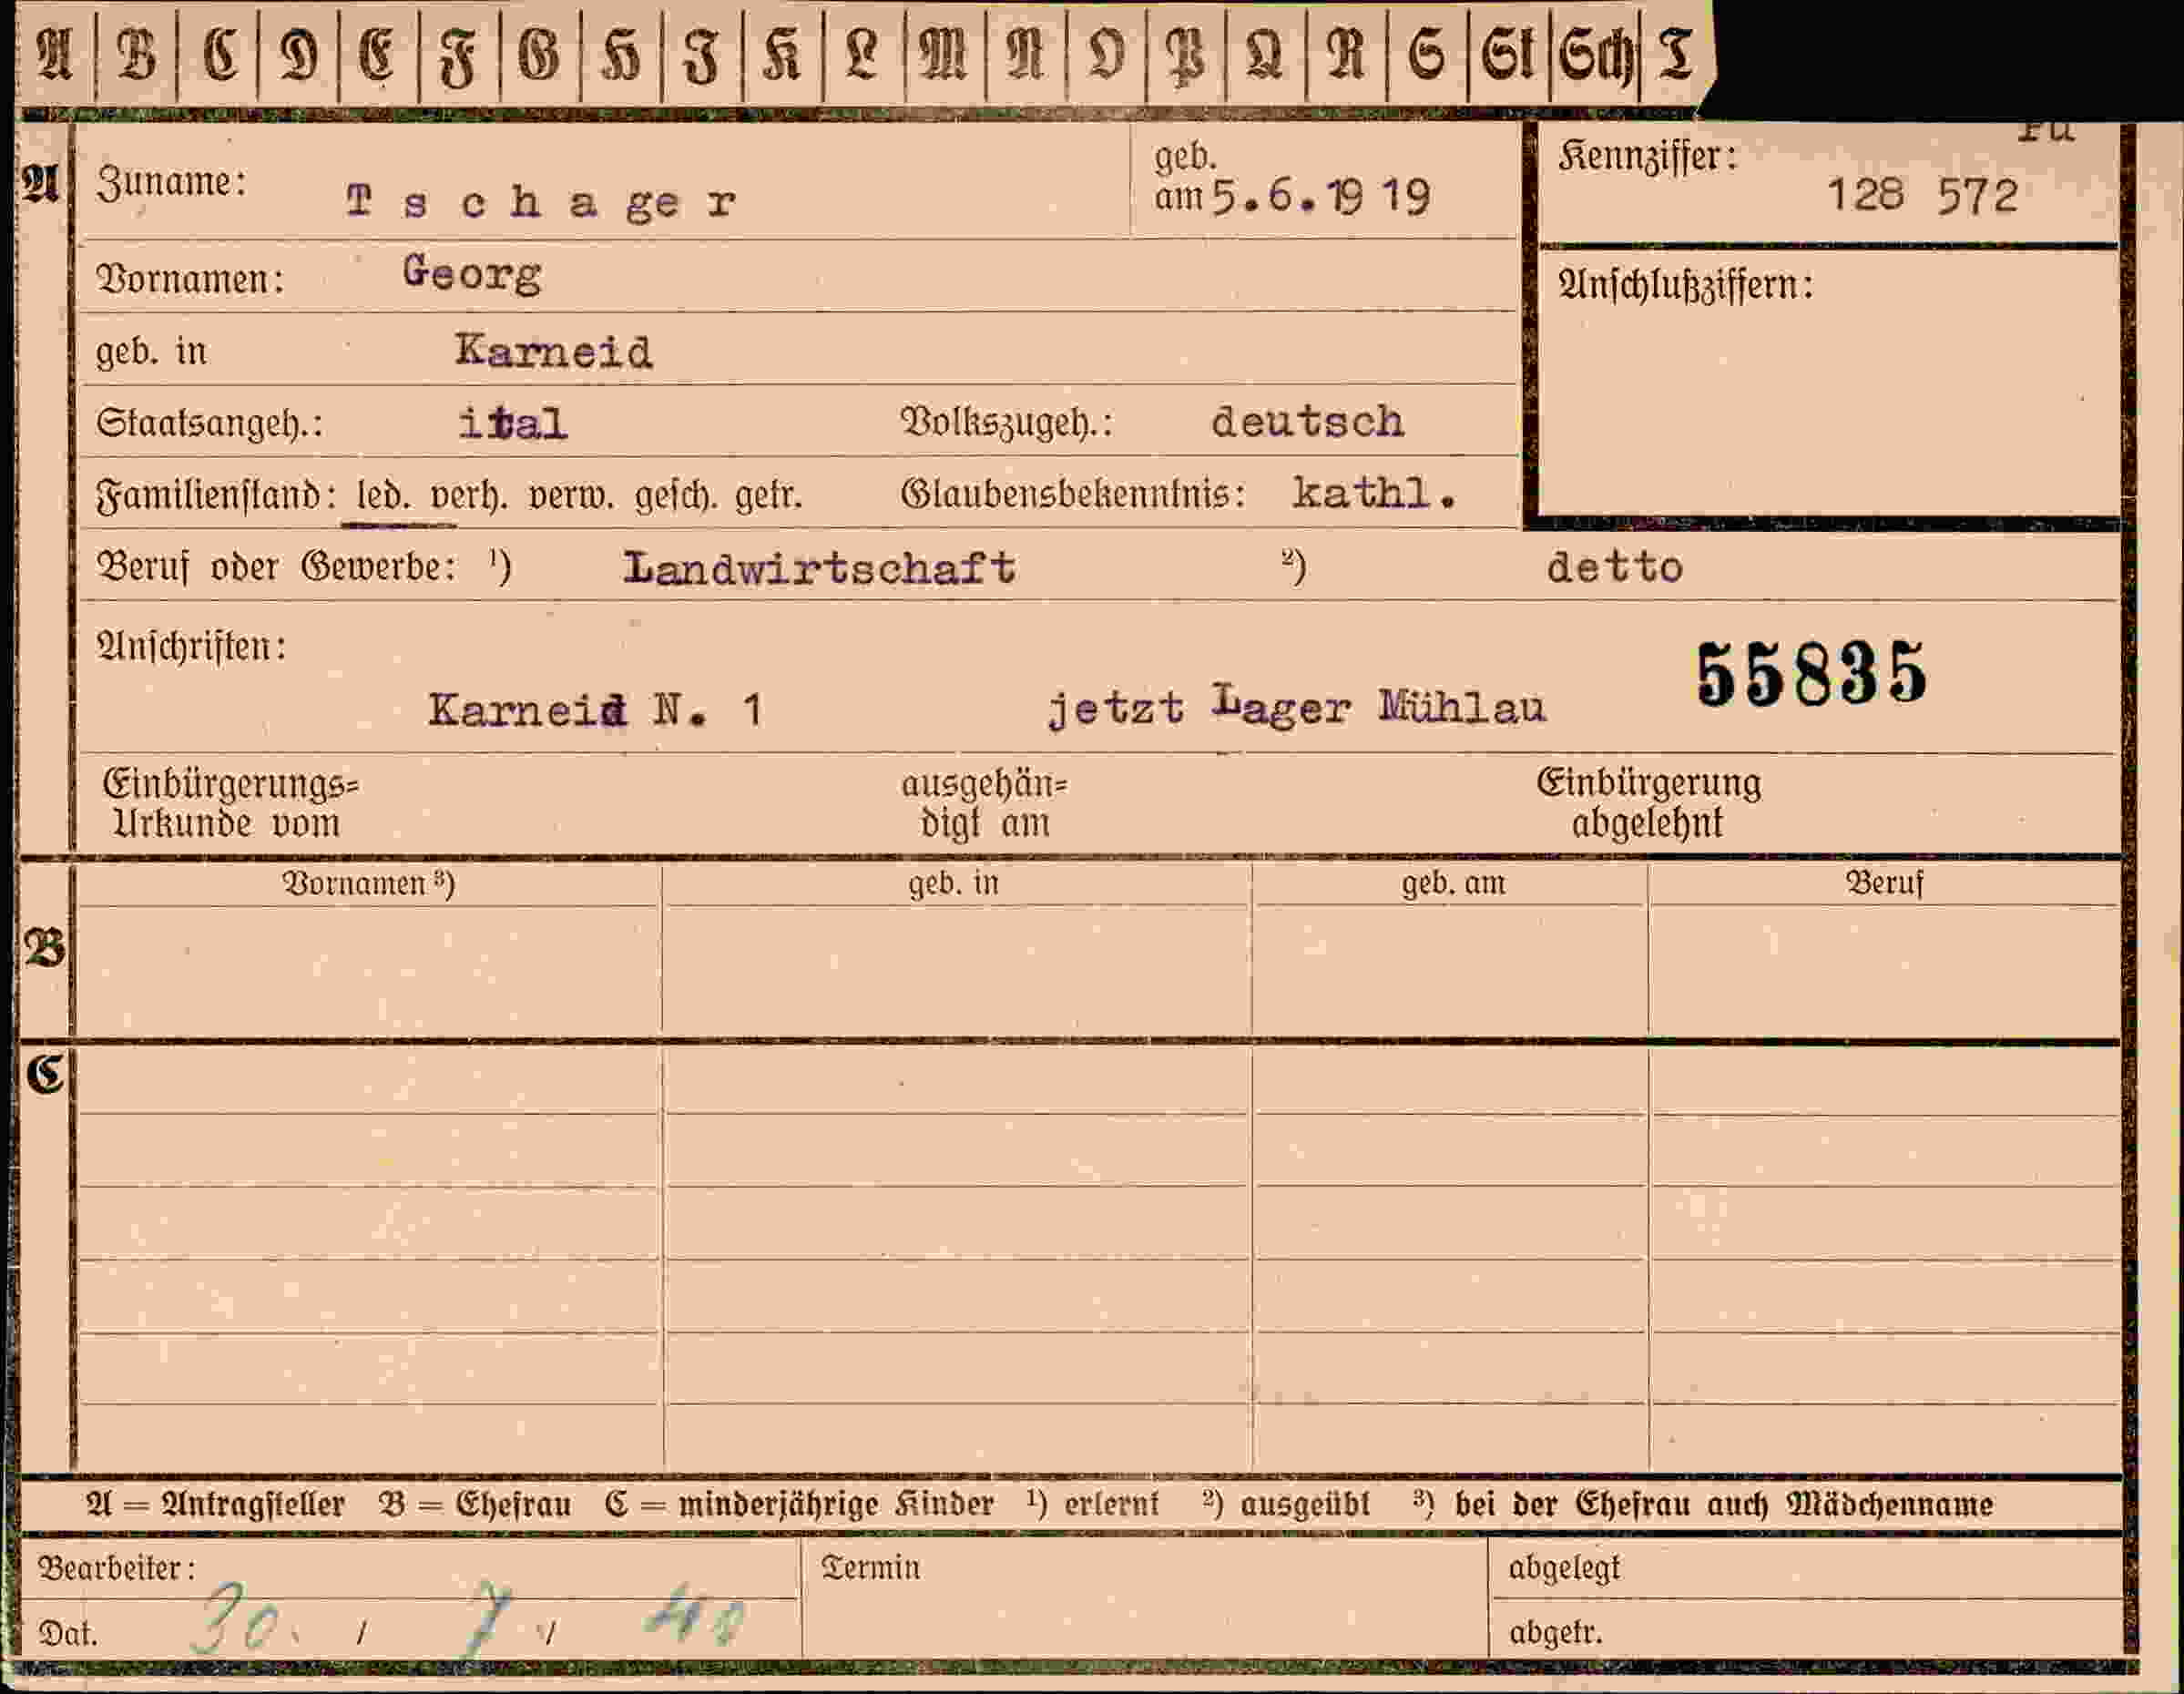2184x1694 pixels.
Task: Click the Anschriften label
Action: pyautogui.click(x=191, y=647)
